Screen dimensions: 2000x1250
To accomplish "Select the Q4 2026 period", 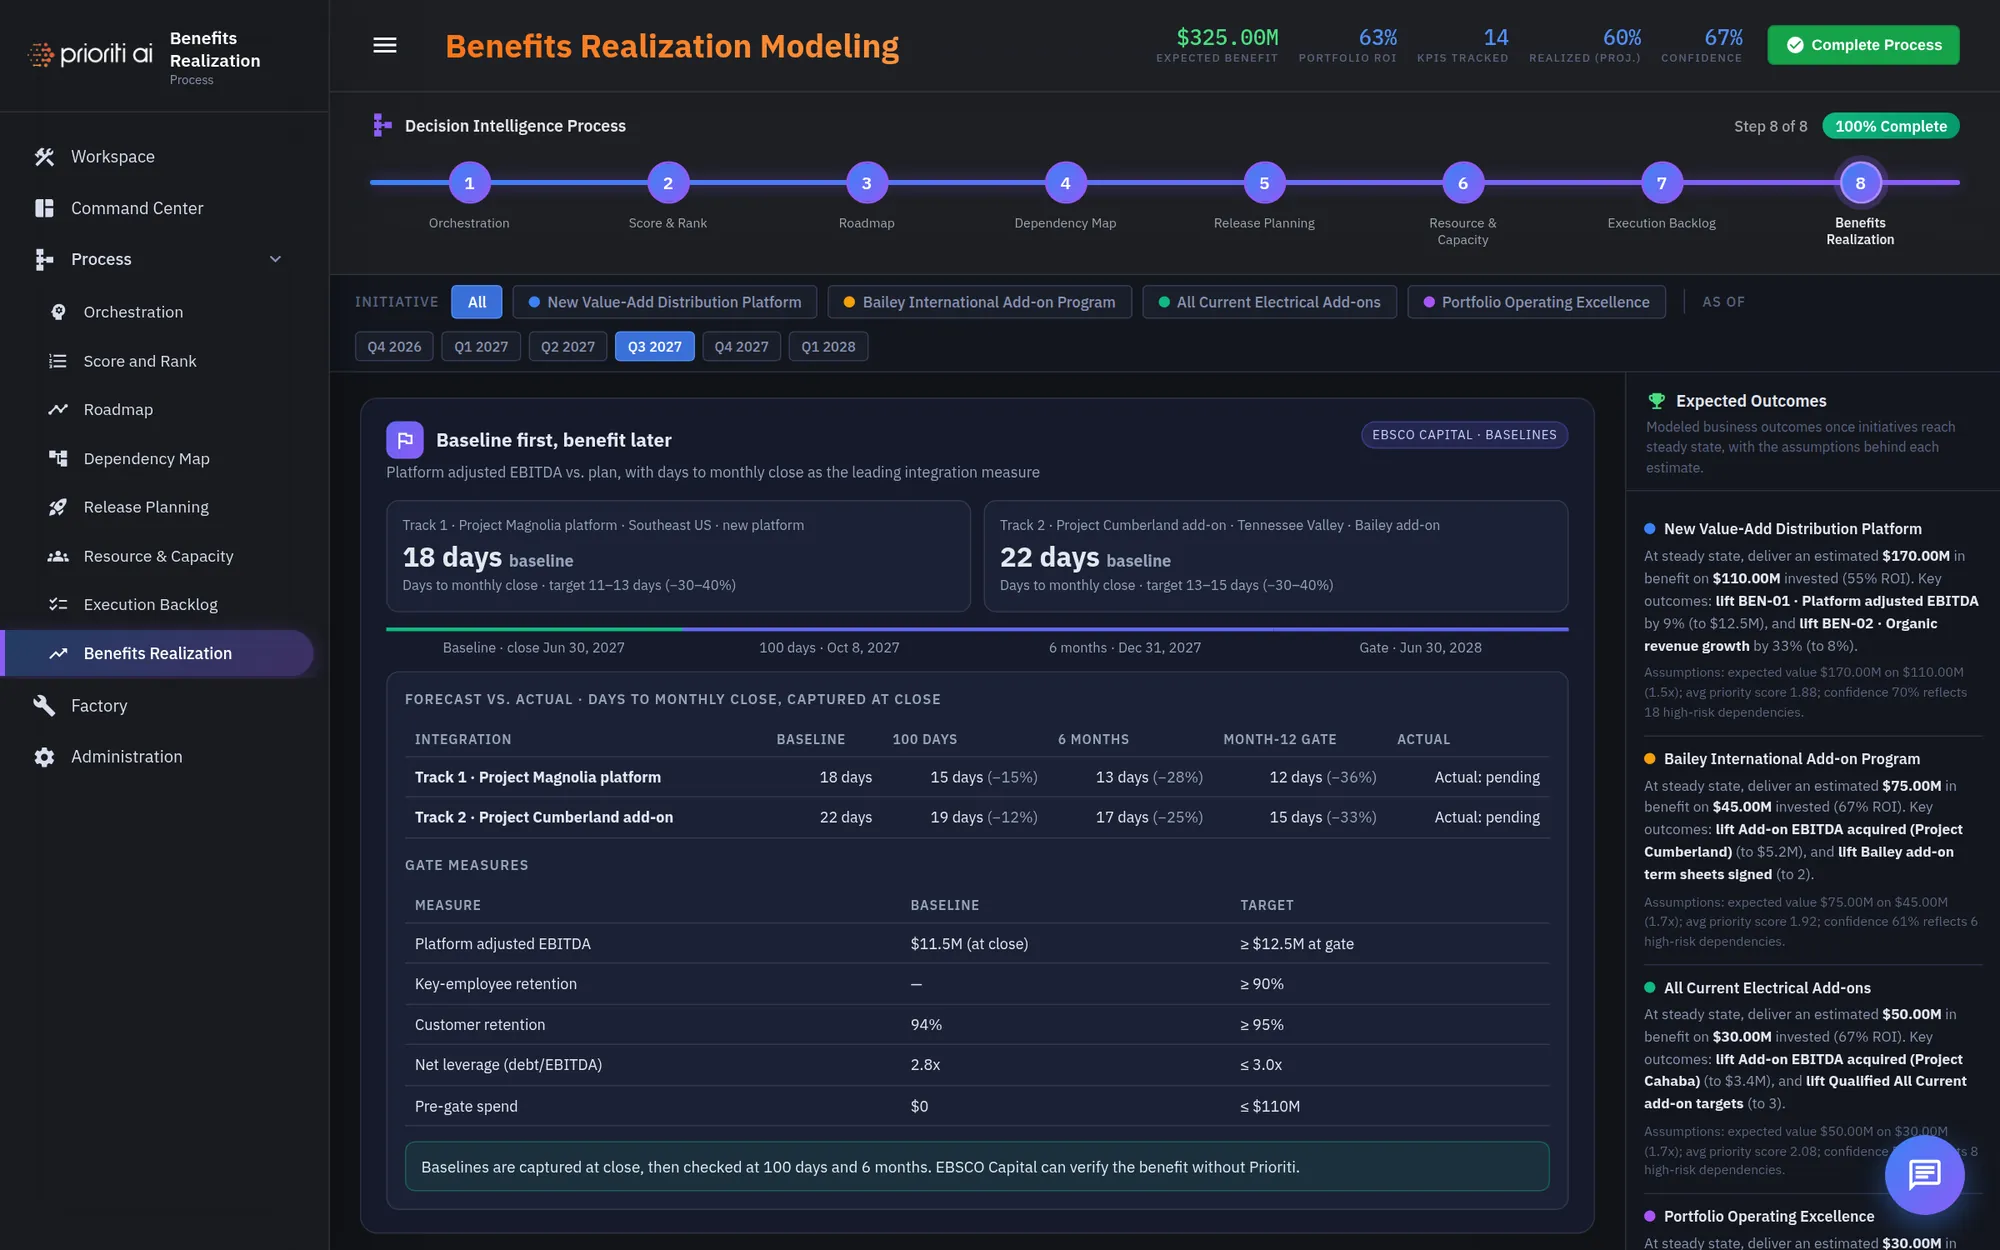I will click(394, 347).
